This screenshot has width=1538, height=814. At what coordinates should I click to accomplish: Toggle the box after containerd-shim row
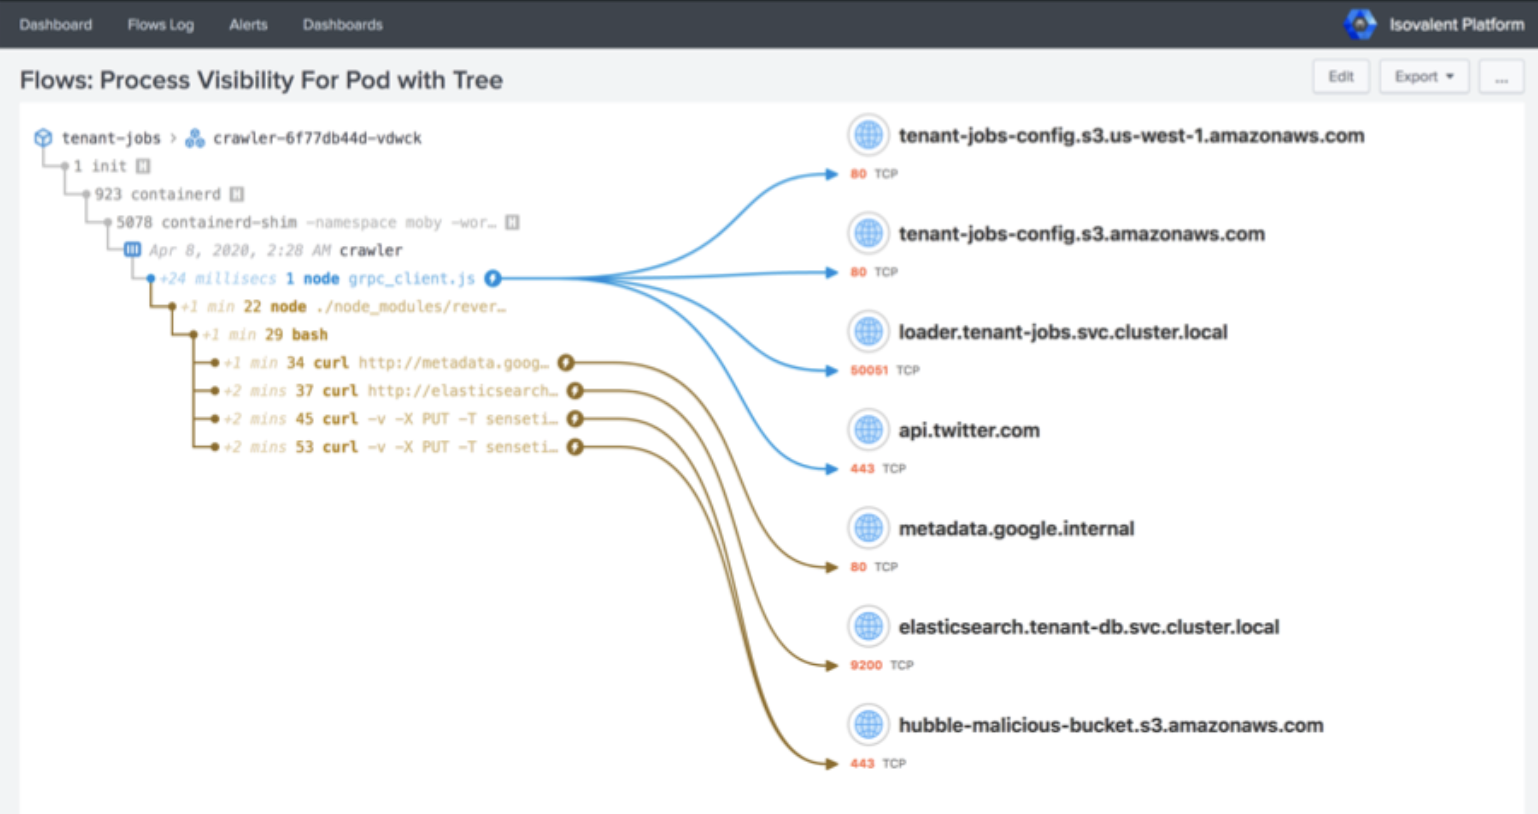coord(512,222)
